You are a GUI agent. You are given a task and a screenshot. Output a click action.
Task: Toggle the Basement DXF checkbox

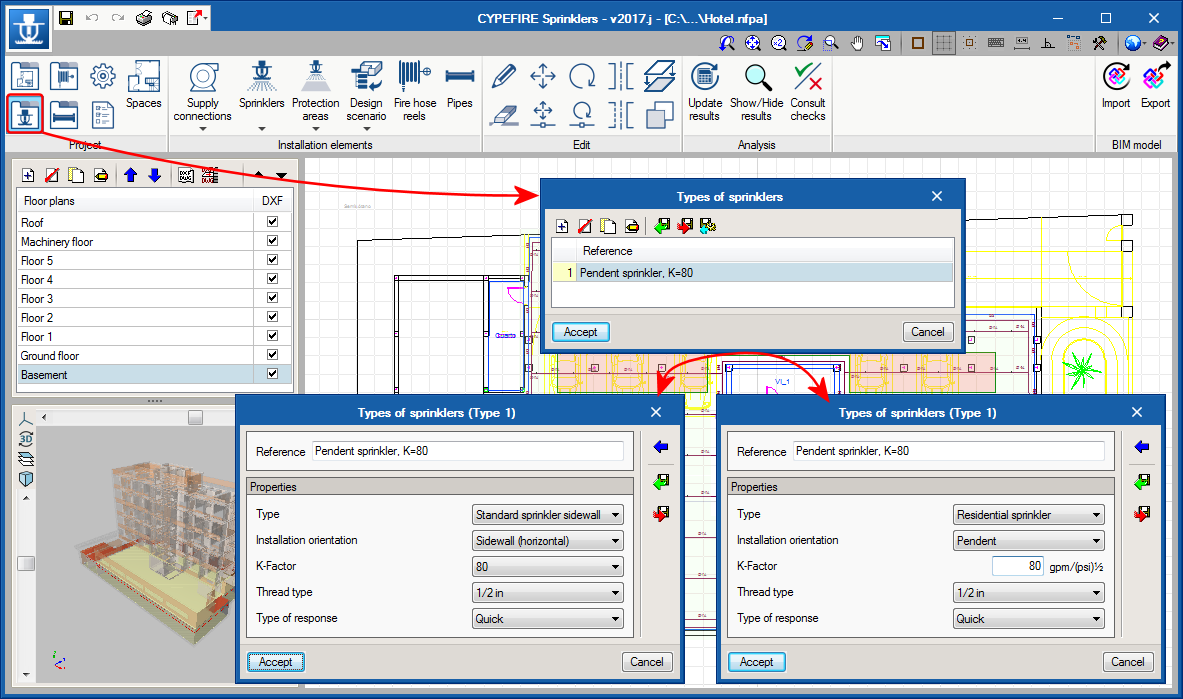tap(272, 375)
